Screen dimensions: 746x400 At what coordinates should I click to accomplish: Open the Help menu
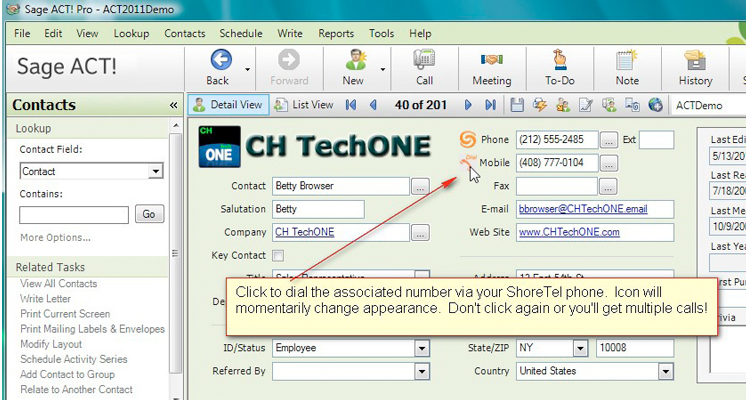click(x=420, y=33)
